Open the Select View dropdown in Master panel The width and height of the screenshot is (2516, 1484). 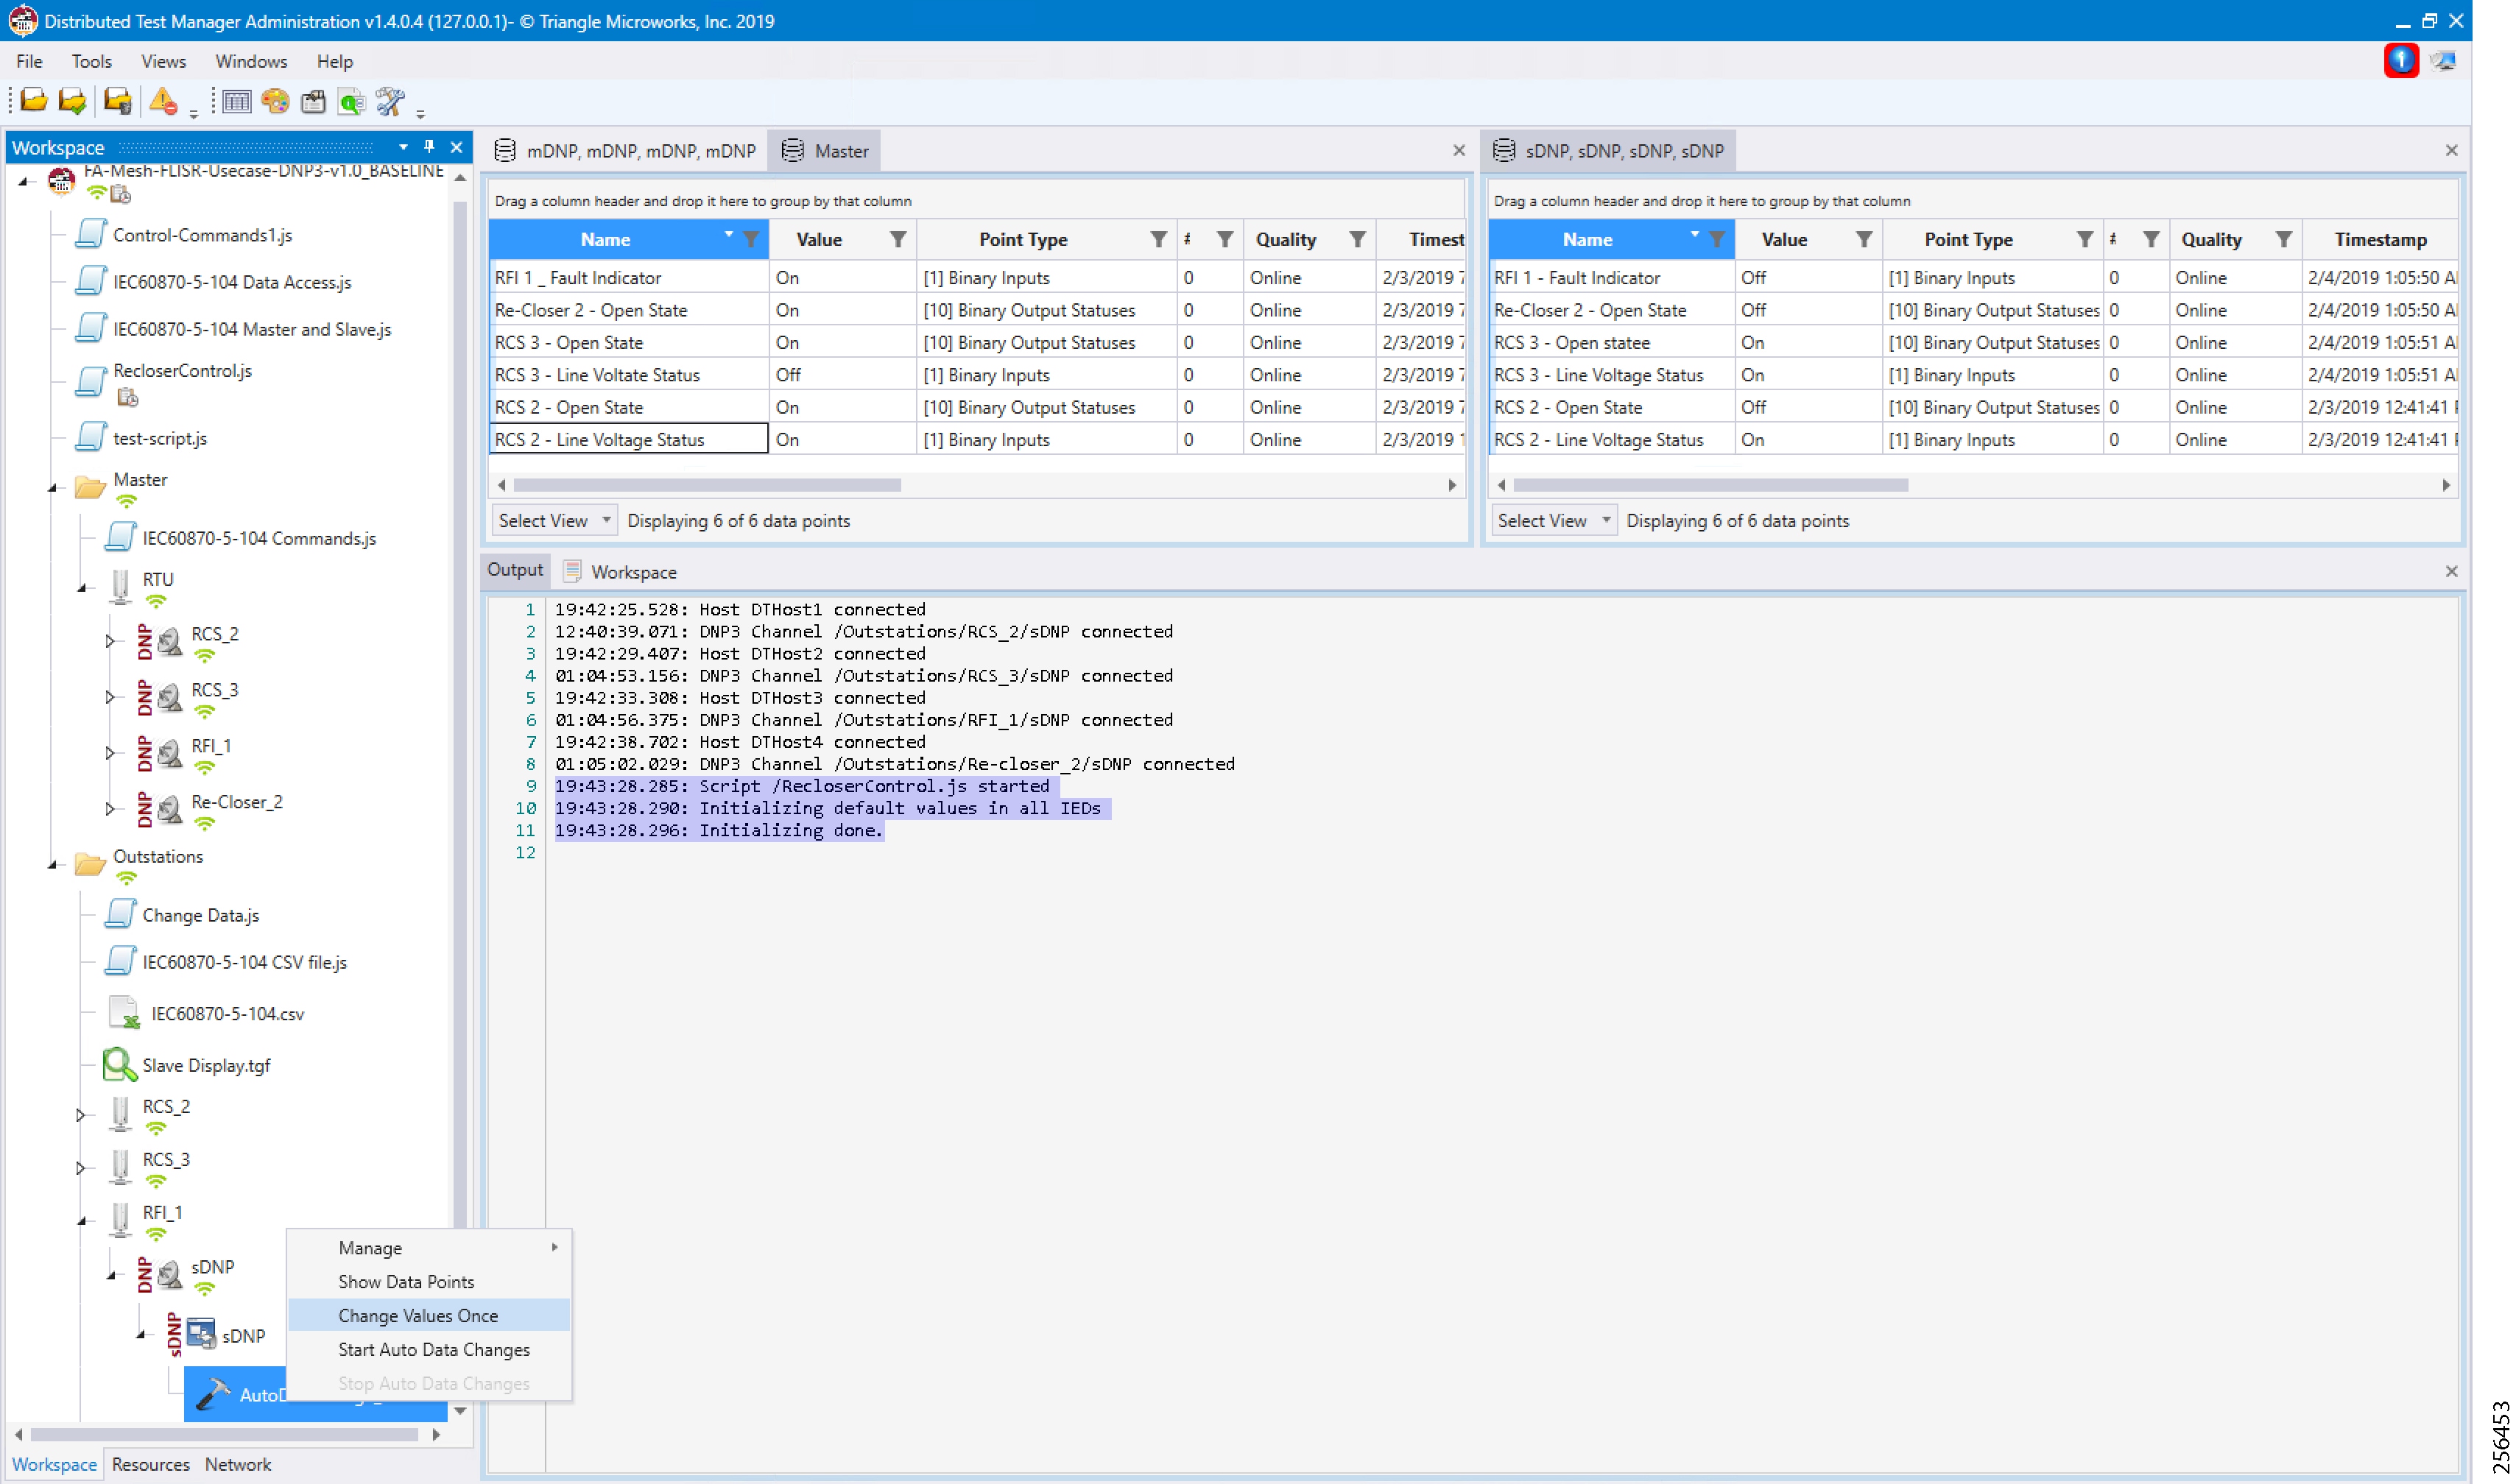pos(554,520)
